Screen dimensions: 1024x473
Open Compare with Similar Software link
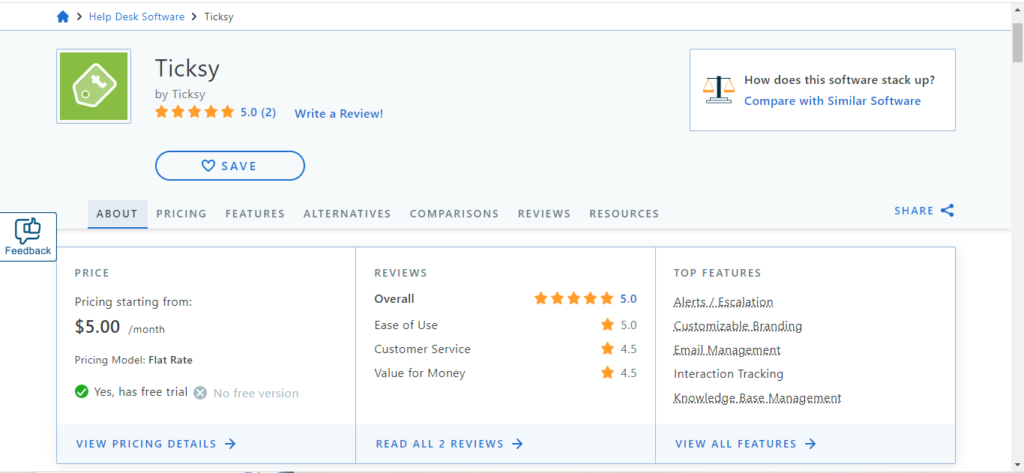click(833, 101)
